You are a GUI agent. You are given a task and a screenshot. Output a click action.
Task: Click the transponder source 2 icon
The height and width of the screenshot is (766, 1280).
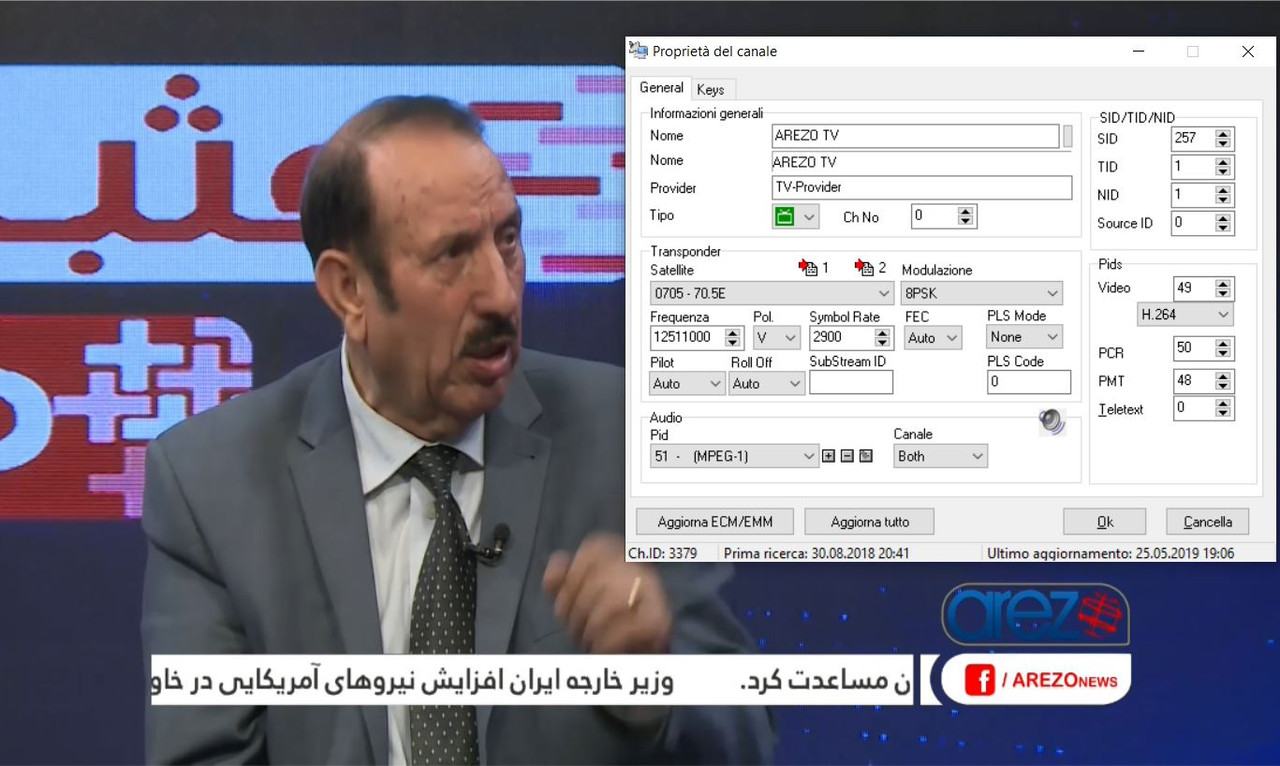pyautogui.click(x=865, y=267)
